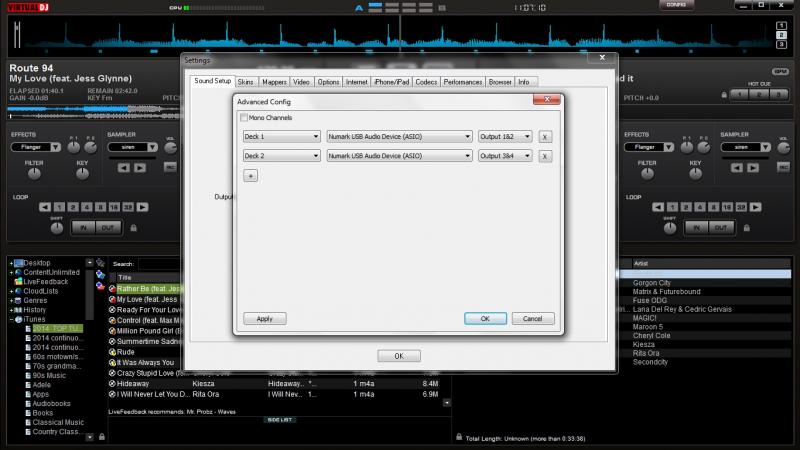Select the Hideaway track row
800x450 pixels.
tap(274, 384)
